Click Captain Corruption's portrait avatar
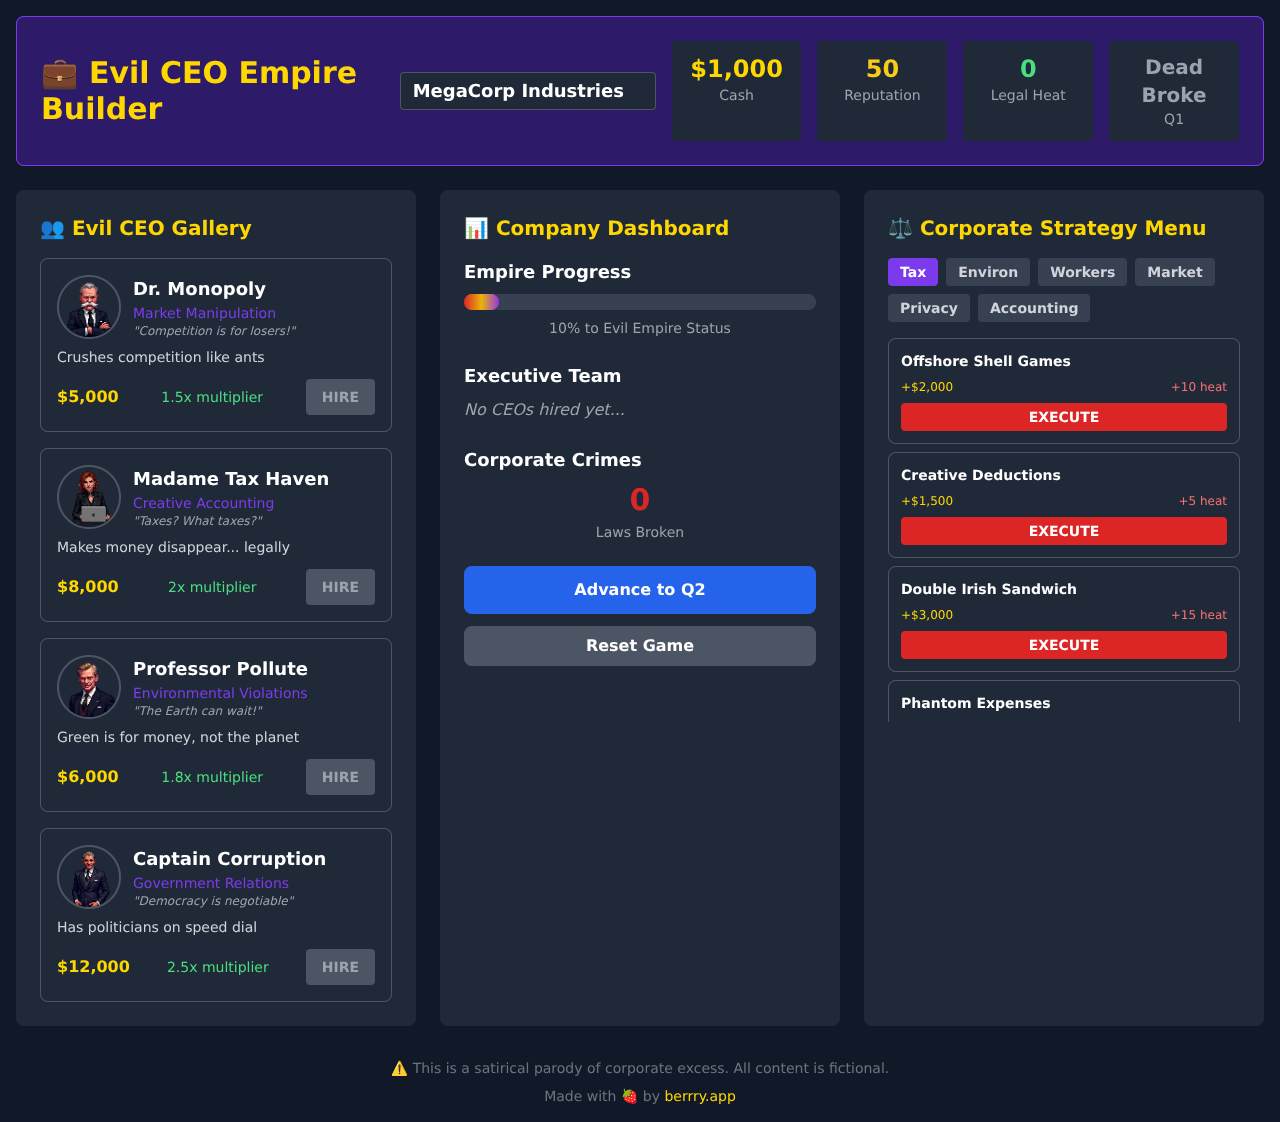Screen dimensions: 1280x1122 pyautogui.click(x=88, y=877)
